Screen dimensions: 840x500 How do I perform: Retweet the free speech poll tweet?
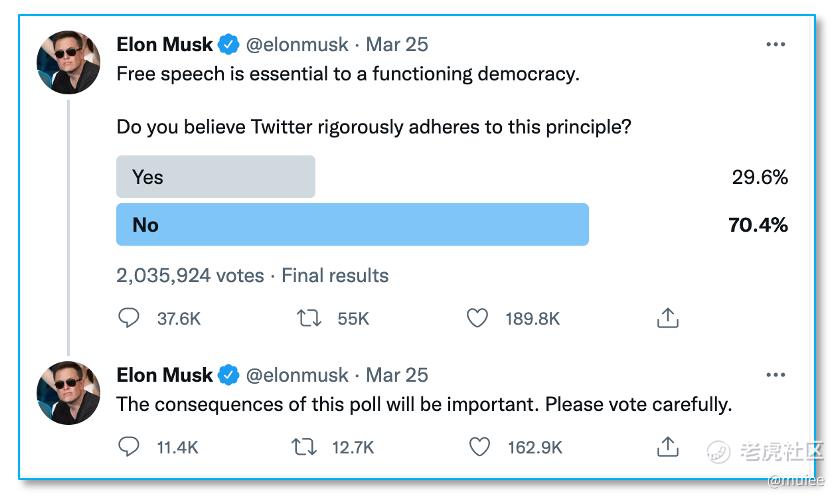point(309,318)
